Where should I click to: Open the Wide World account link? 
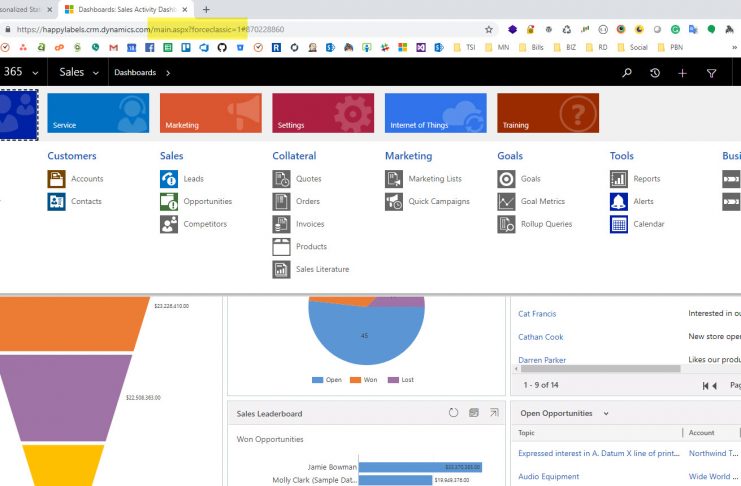(x=713, y=476)
